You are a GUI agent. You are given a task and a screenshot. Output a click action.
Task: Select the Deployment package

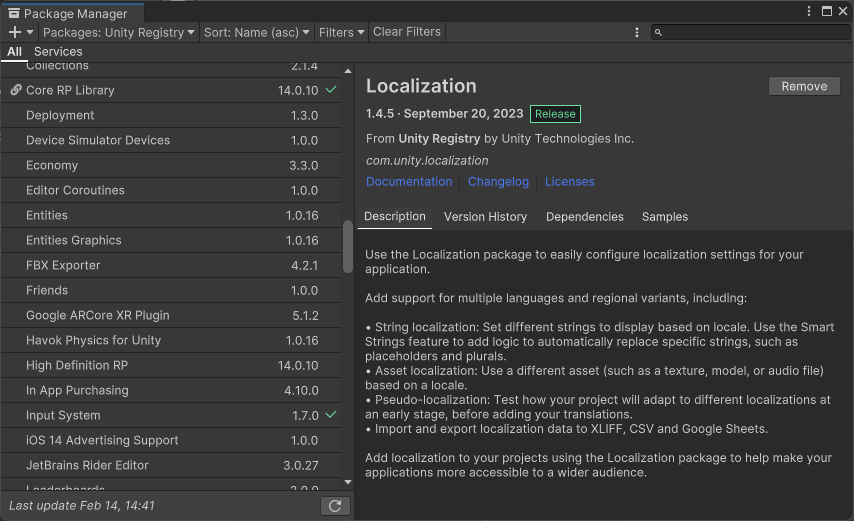click(171, 115)
